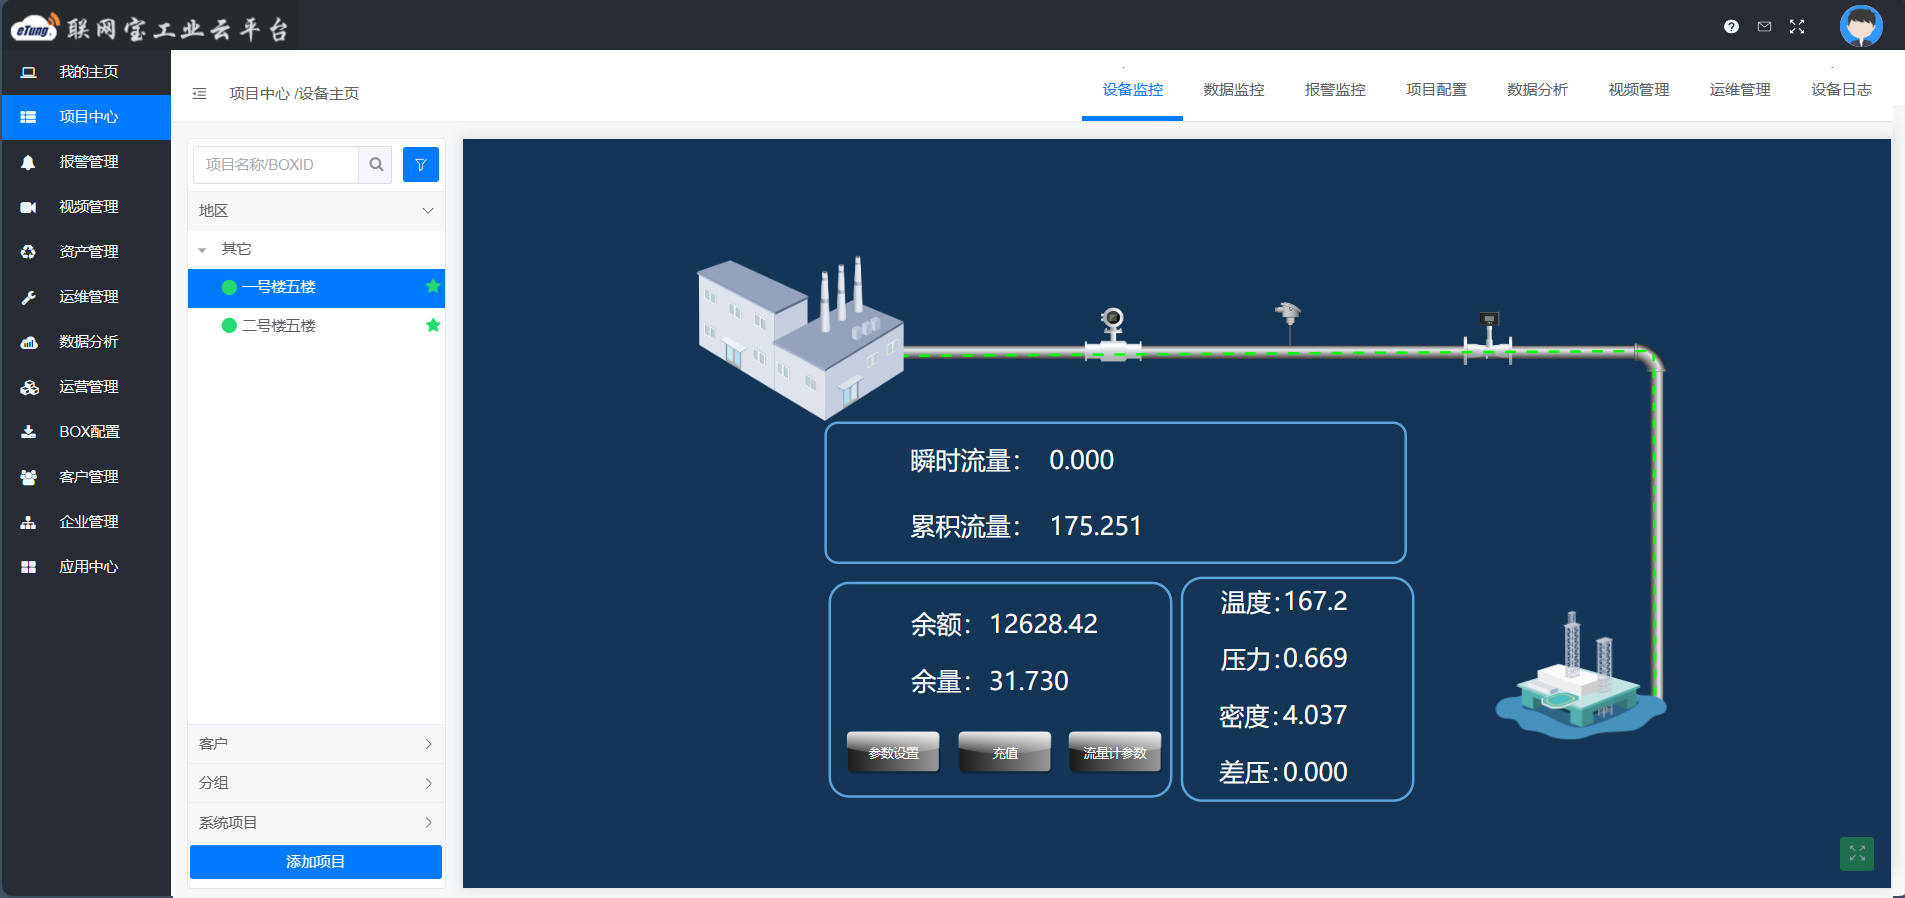This screenshot has width=1905, height=898.
Task: Unfavorite star for 一号楼五楼
Action: point(433,287)
